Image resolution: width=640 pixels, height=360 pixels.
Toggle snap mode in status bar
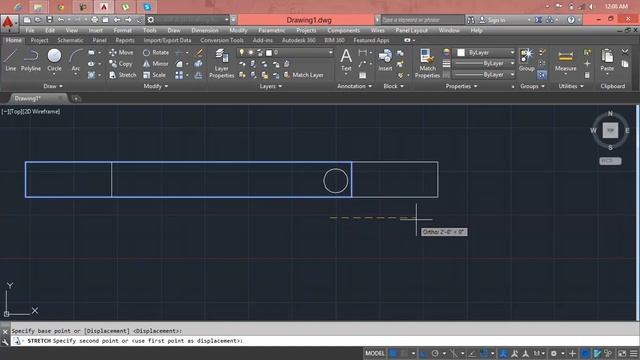point(404,353)
